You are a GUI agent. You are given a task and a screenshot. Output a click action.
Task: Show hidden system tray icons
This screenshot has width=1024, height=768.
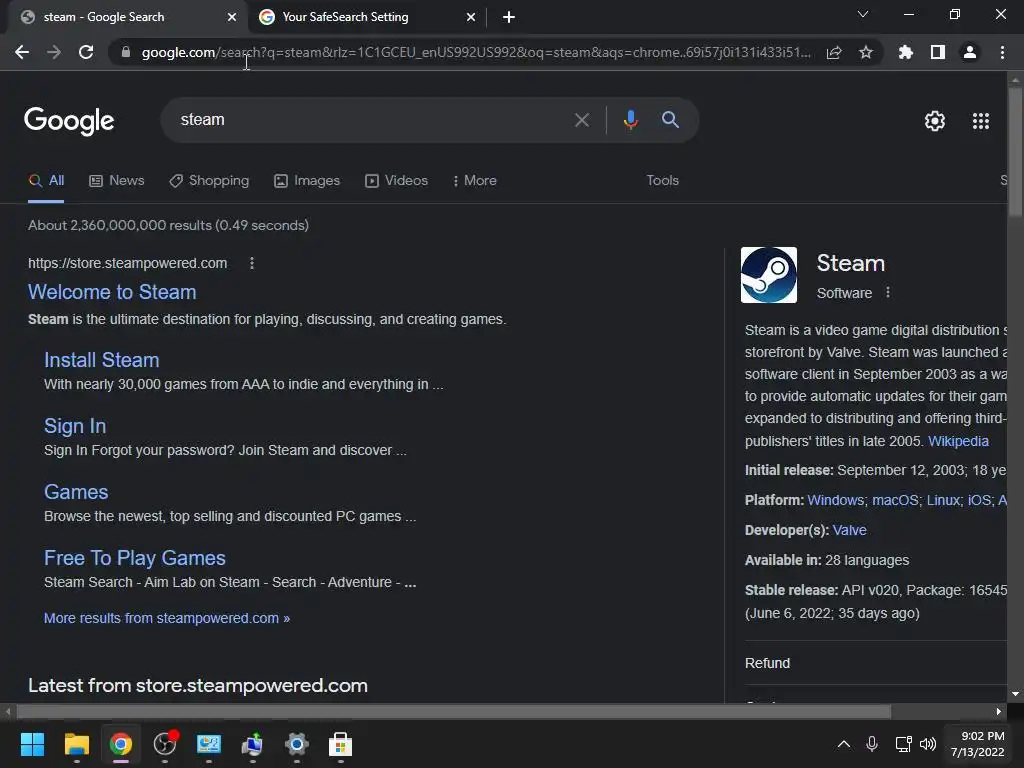[844, 744]
